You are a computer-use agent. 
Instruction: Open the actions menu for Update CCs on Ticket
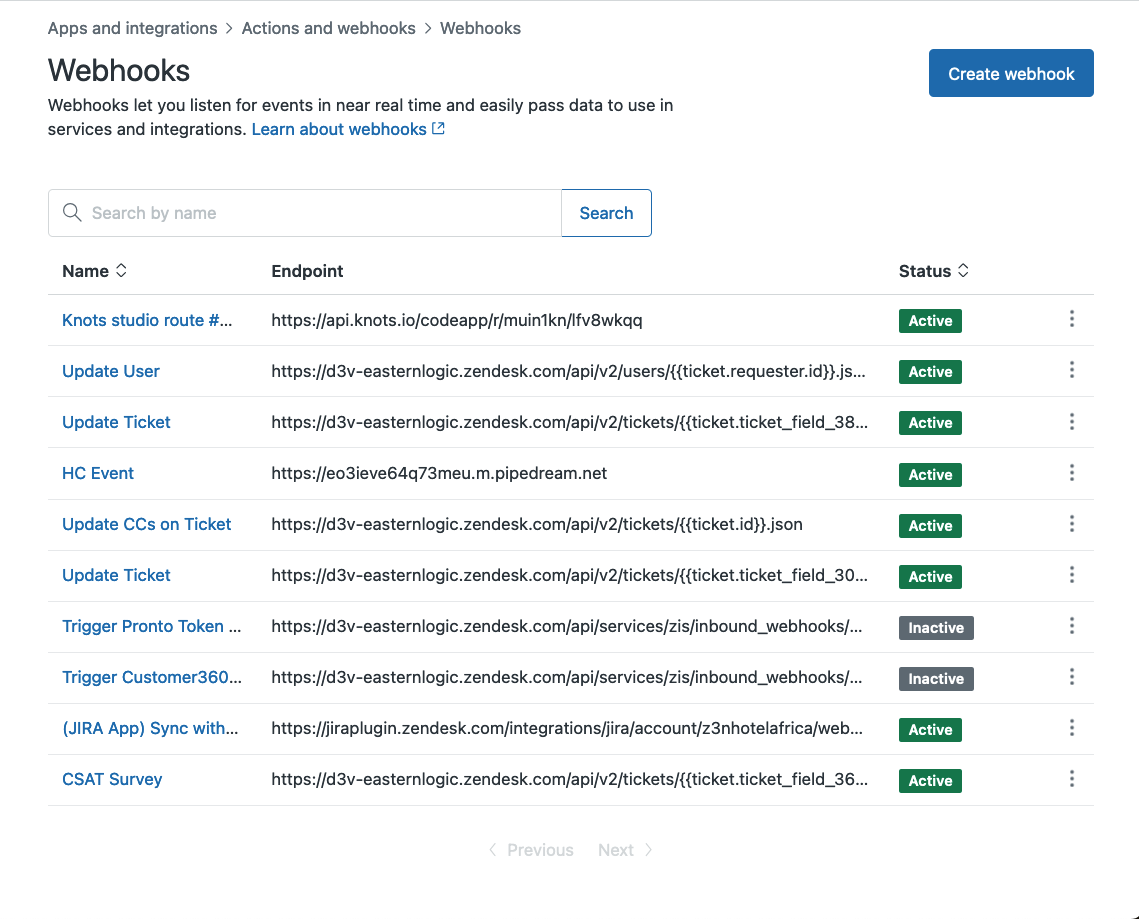(x=1071, y=524)
